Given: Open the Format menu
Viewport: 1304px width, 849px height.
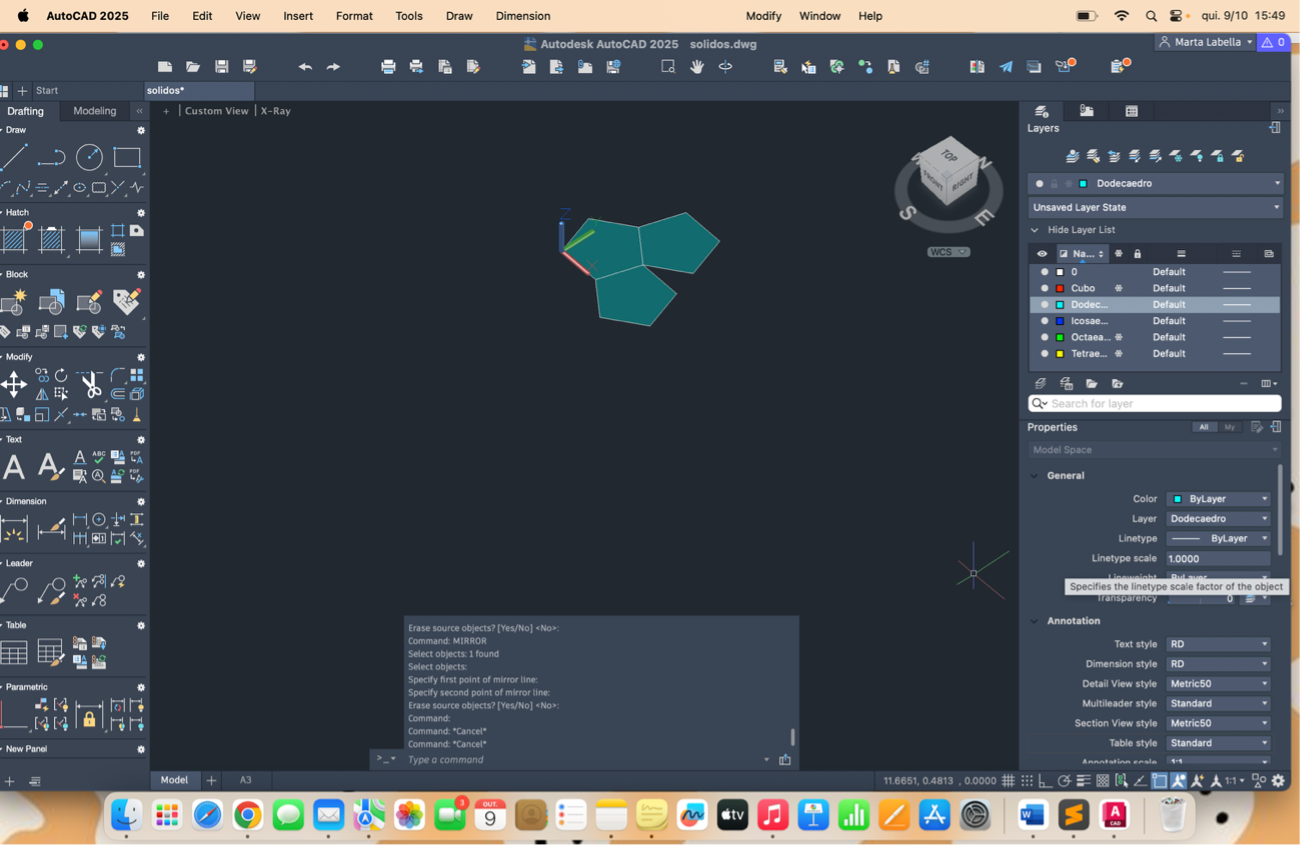Looking at the screenshot, I should (355, 16).
